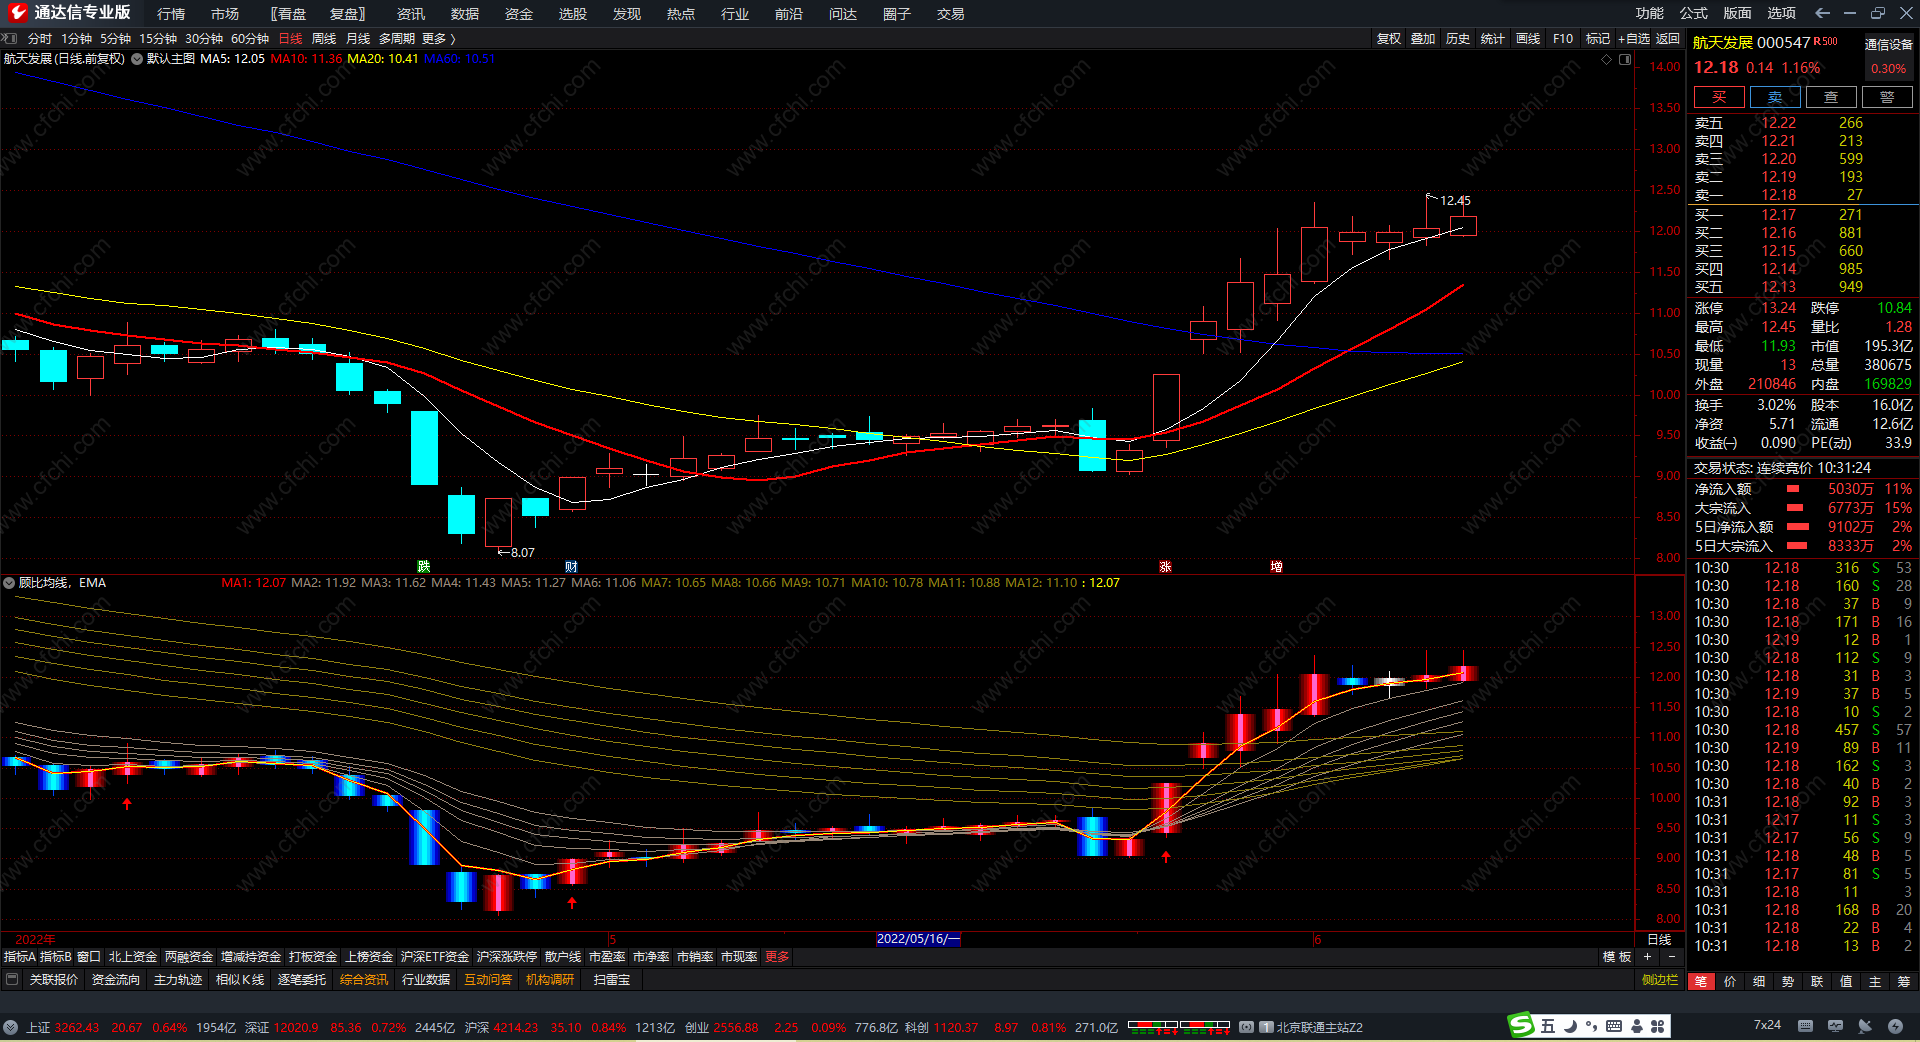Viewport: 1920px width, 1042px height.
Task: Open the 资金流向 bottom tab
Action: [116, 980]
